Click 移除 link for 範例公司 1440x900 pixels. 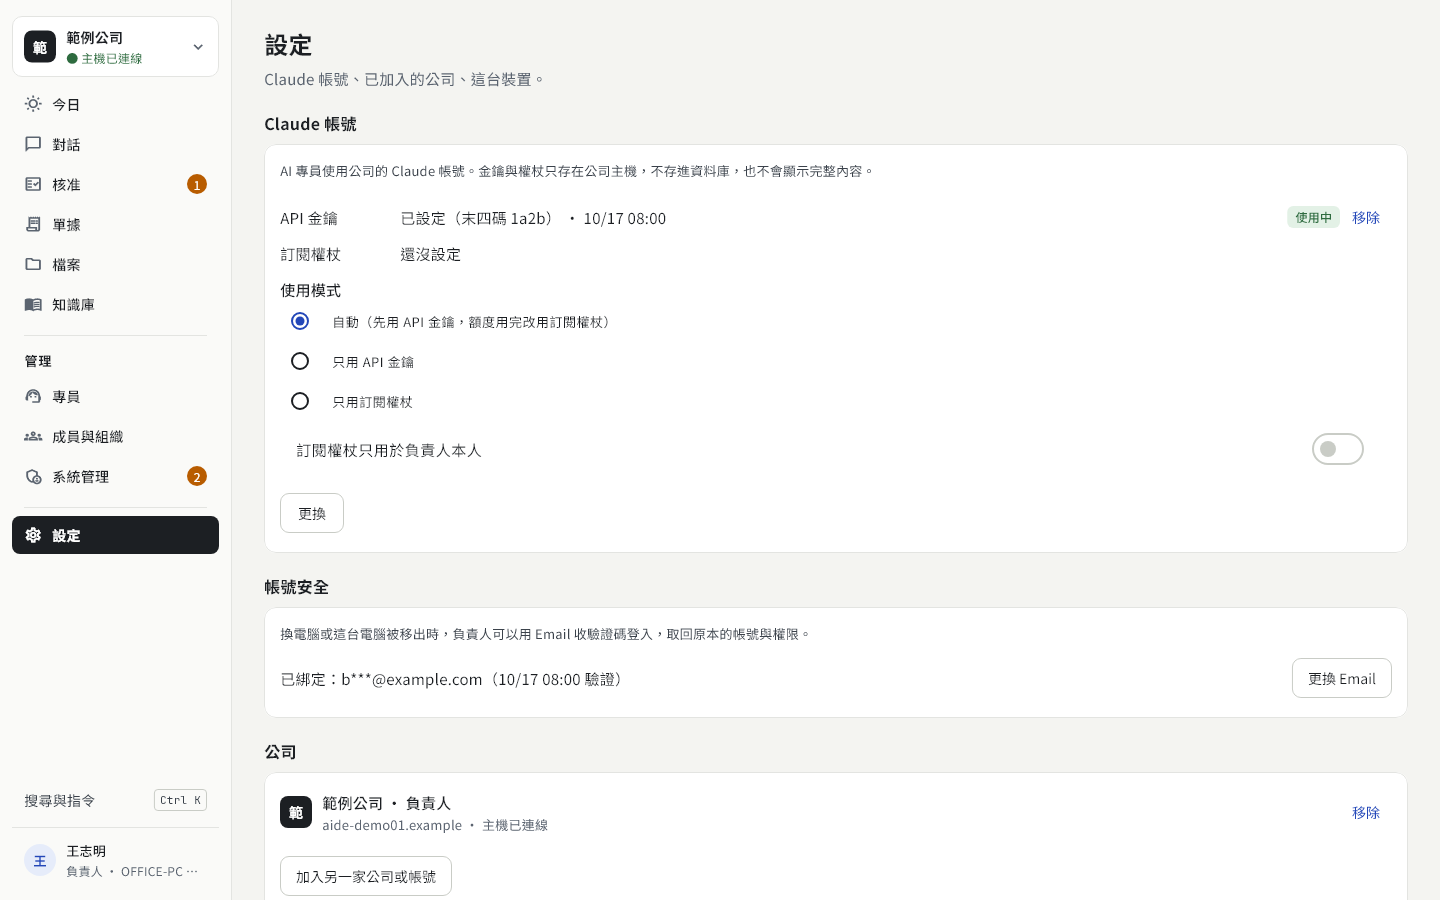tap(1366, 812)
